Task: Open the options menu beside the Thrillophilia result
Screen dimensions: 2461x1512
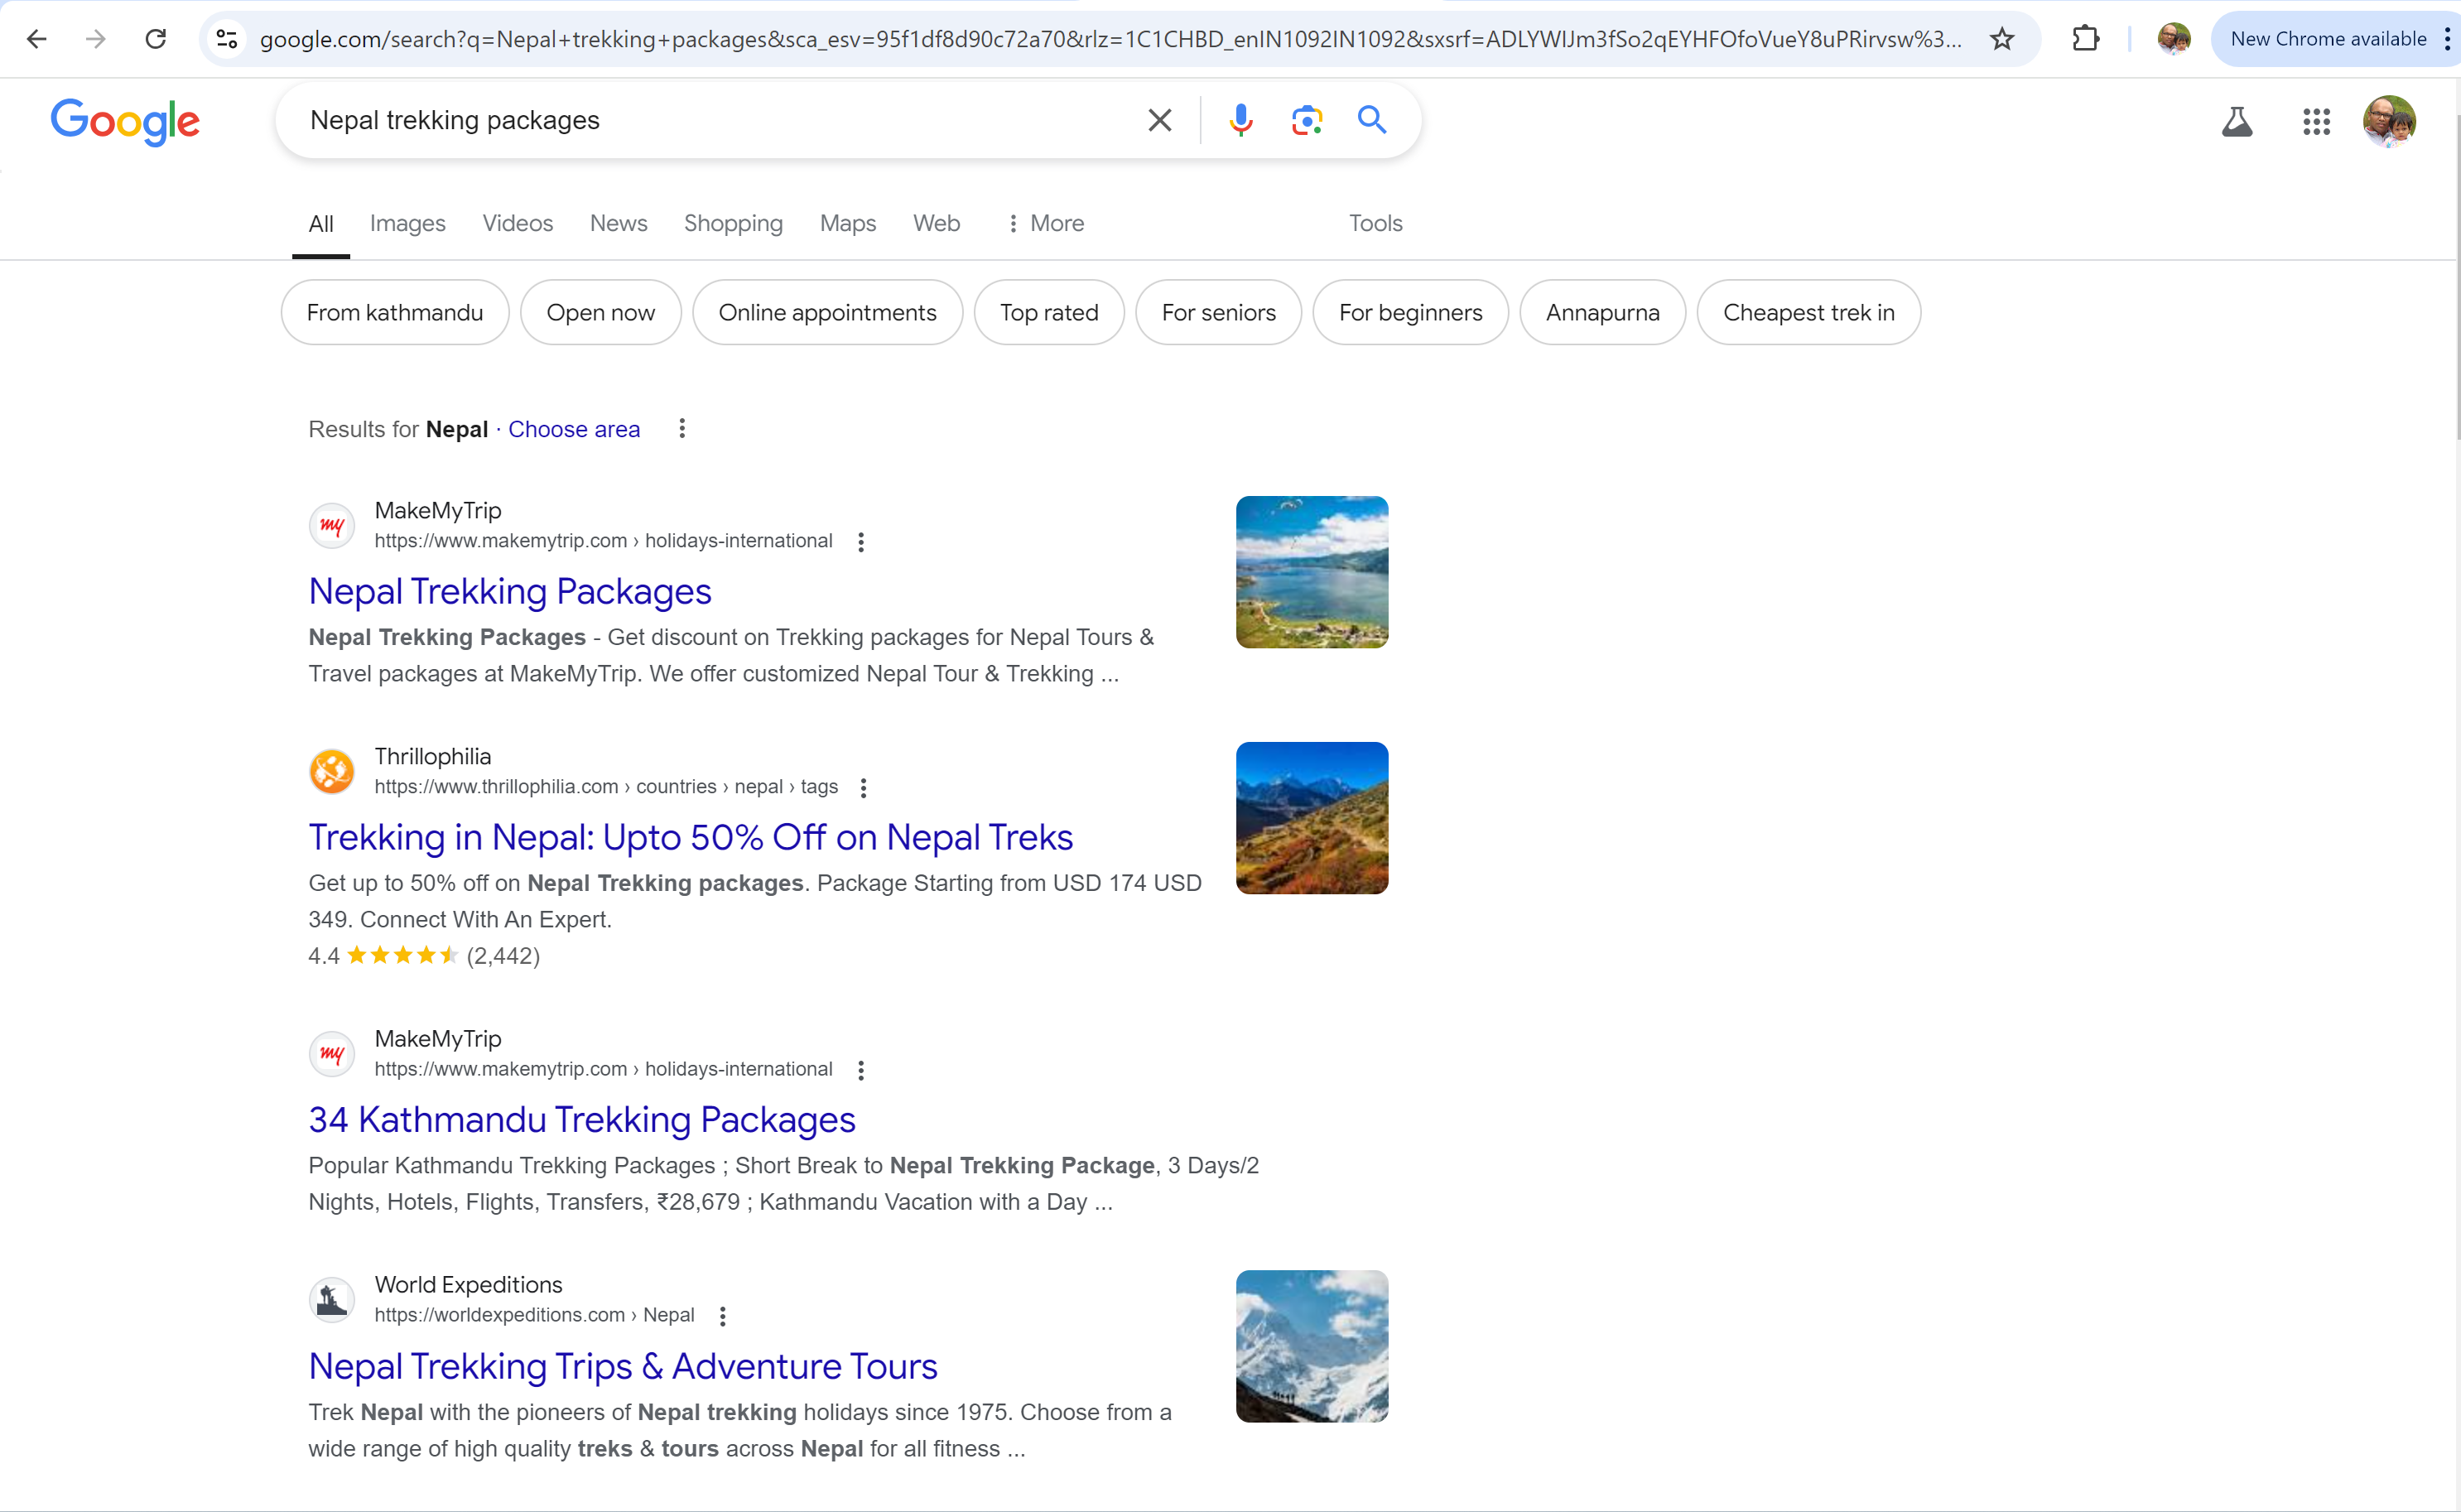Action: (863, 788)
